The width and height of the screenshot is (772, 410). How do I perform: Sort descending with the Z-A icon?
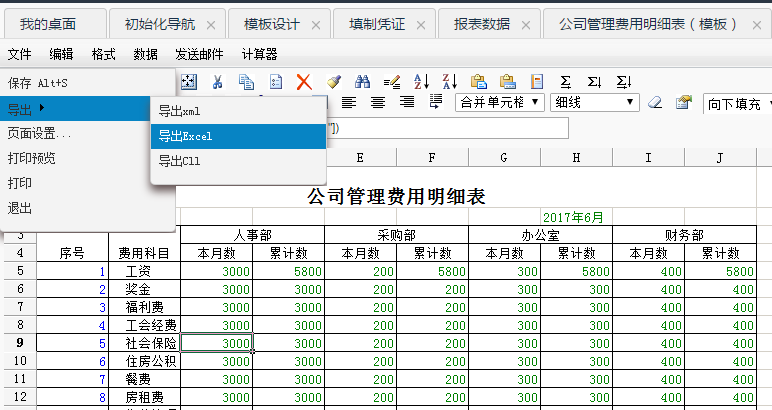[x=450, y=82]
